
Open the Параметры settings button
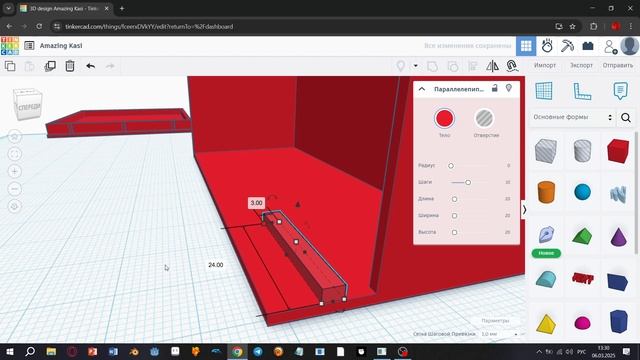click(x=495, y=321)
